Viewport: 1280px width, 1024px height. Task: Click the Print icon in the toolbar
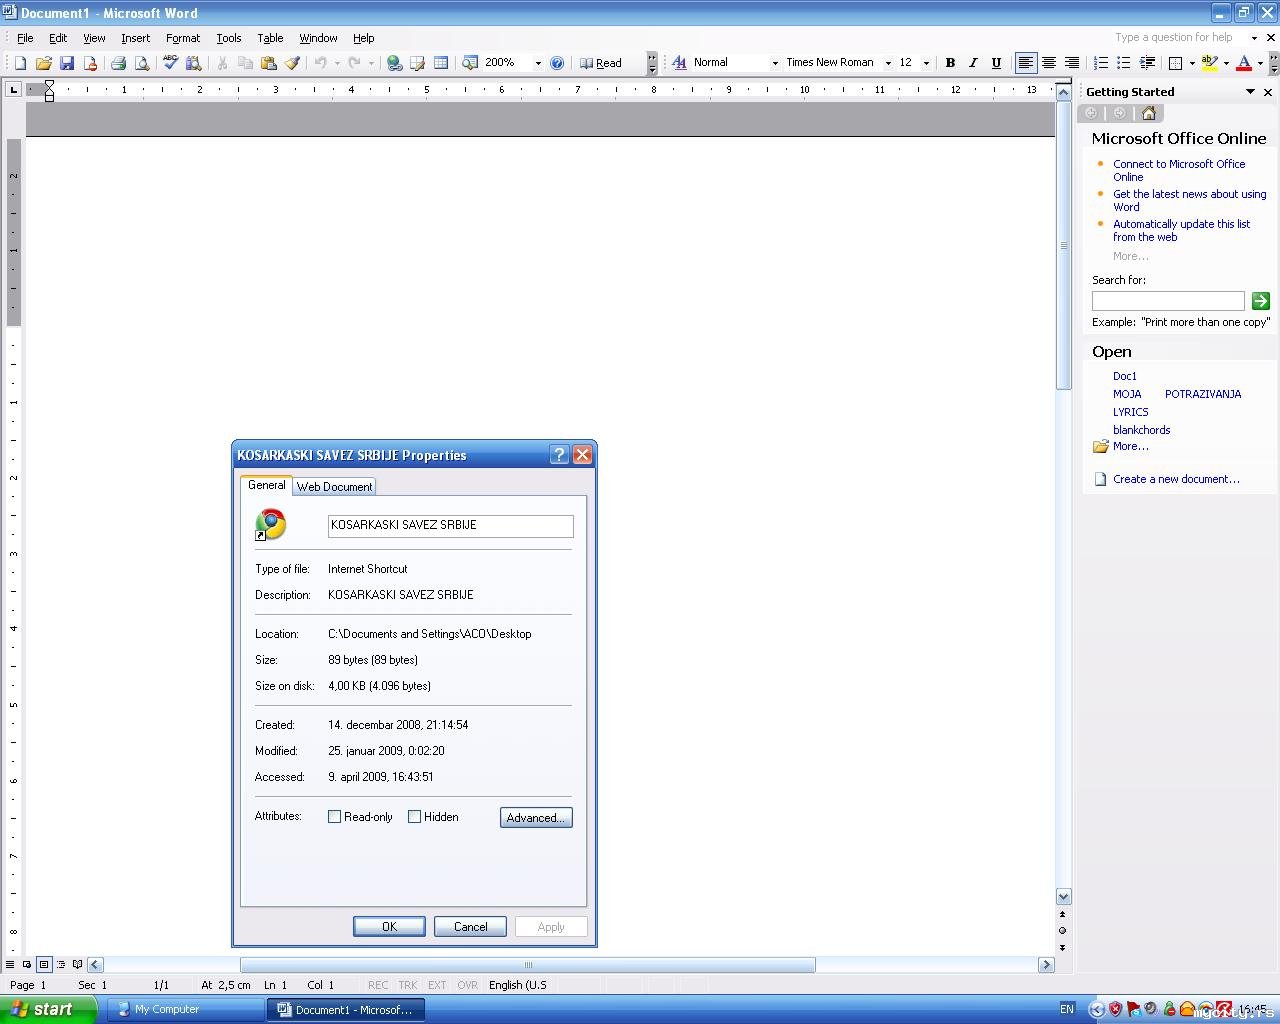coord(118,63)
